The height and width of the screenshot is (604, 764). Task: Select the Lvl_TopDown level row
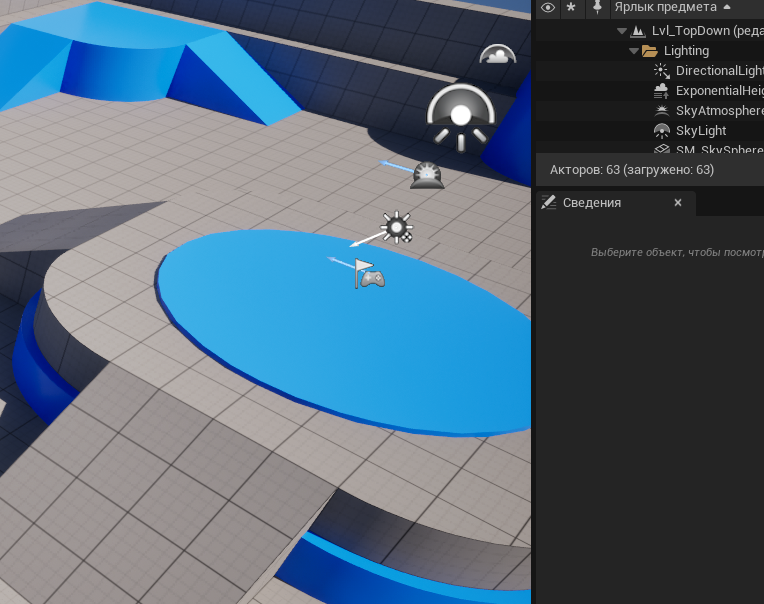click(650, 31)
